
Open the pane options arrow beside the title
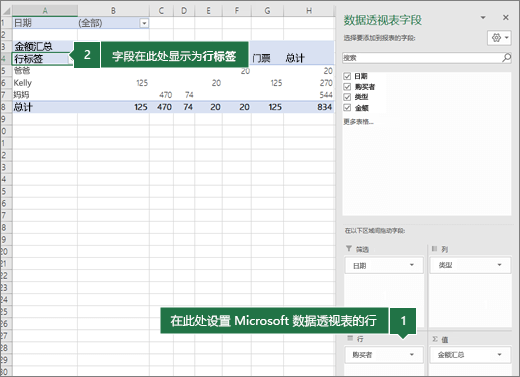483,17
